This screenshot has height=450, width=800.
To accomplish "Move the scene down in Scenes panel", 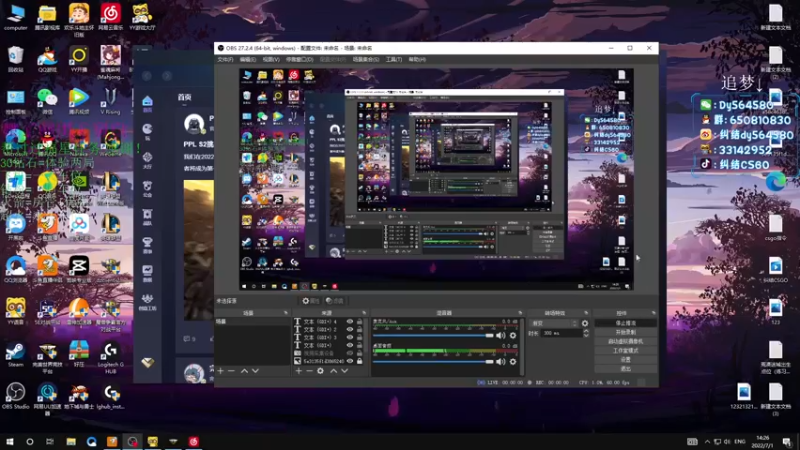I will (255, 371).
